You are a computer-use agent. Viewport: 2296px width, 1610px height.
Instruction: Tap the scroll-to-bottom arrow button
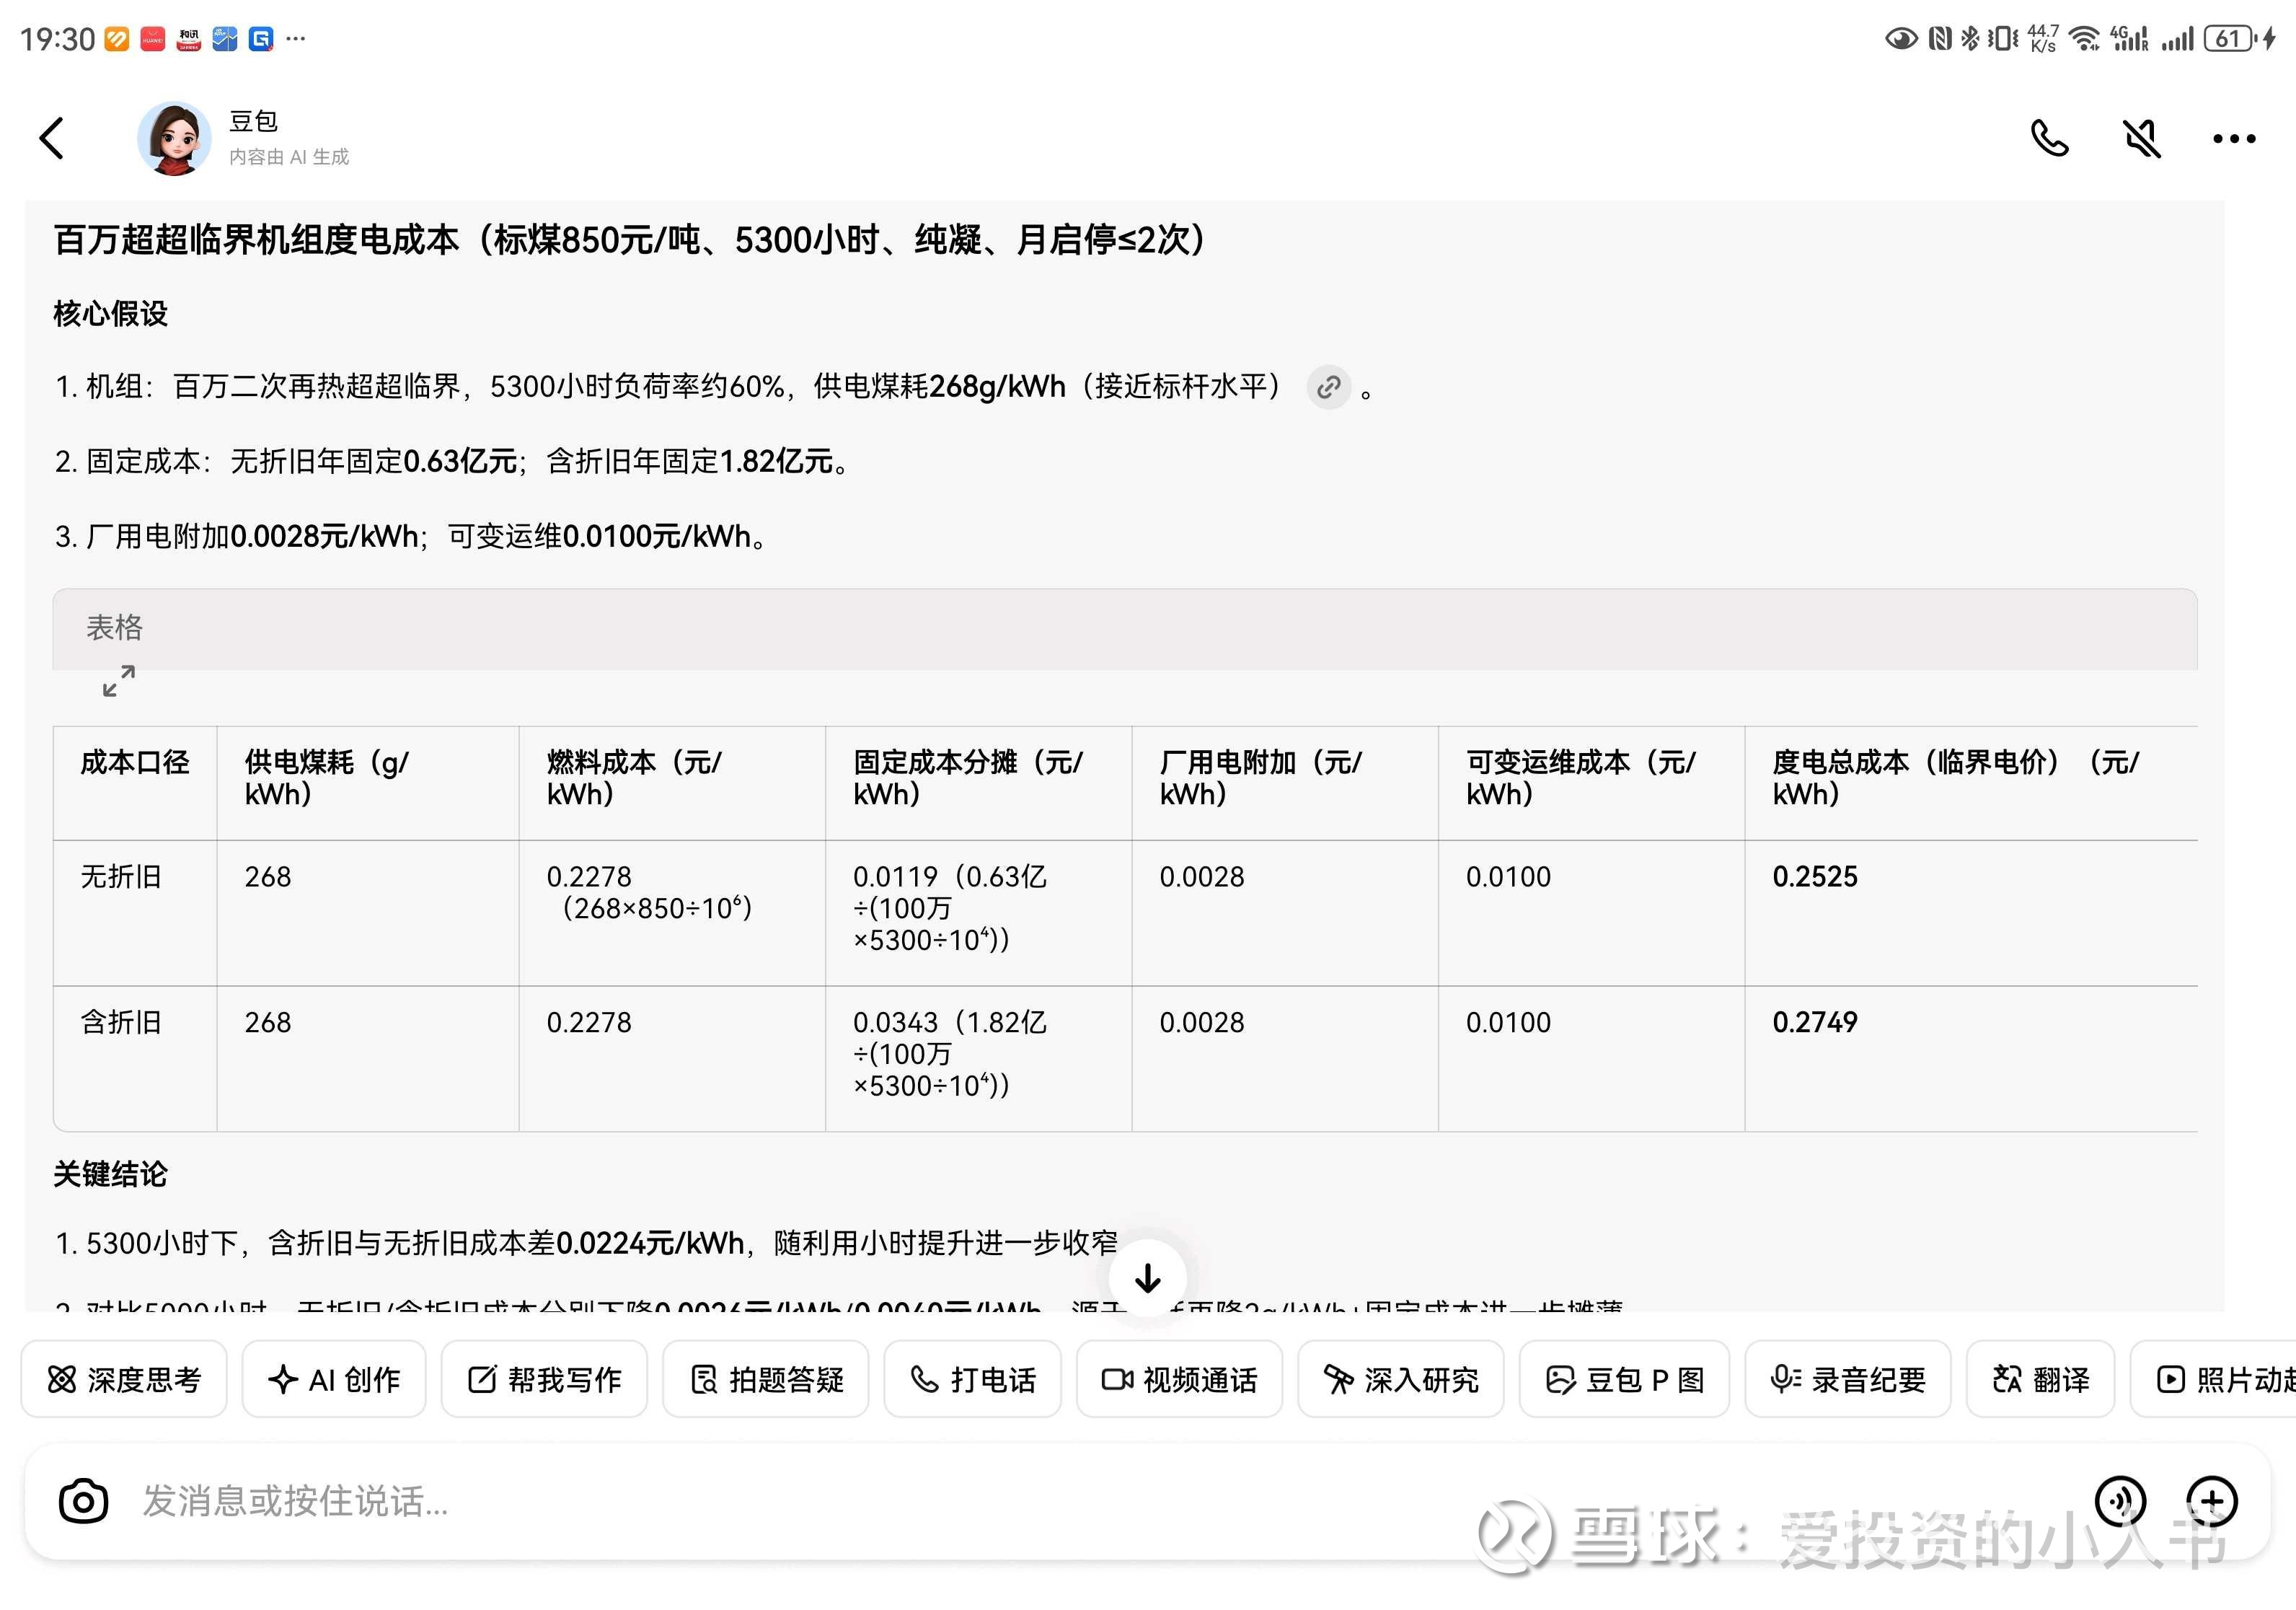point(1148,1278)
